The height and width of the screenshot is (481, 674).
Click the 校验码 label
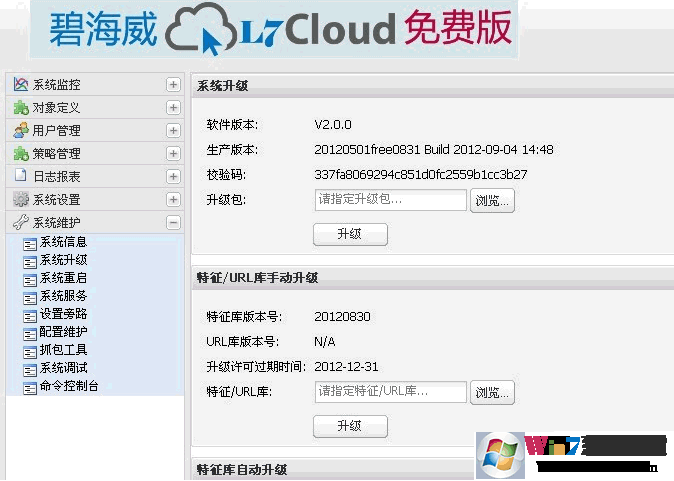pos(226,175)
